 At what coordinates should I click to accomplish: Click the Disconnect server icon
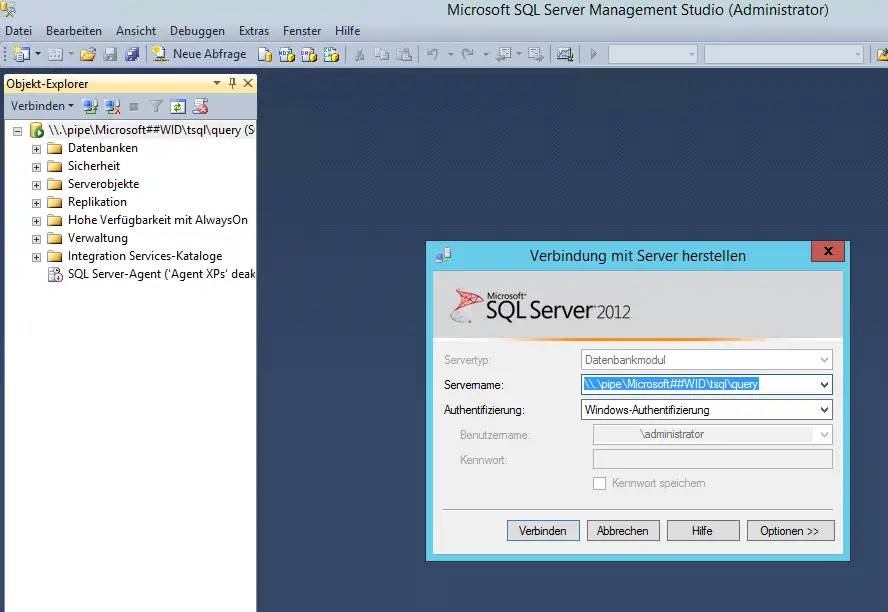(112, 106)
